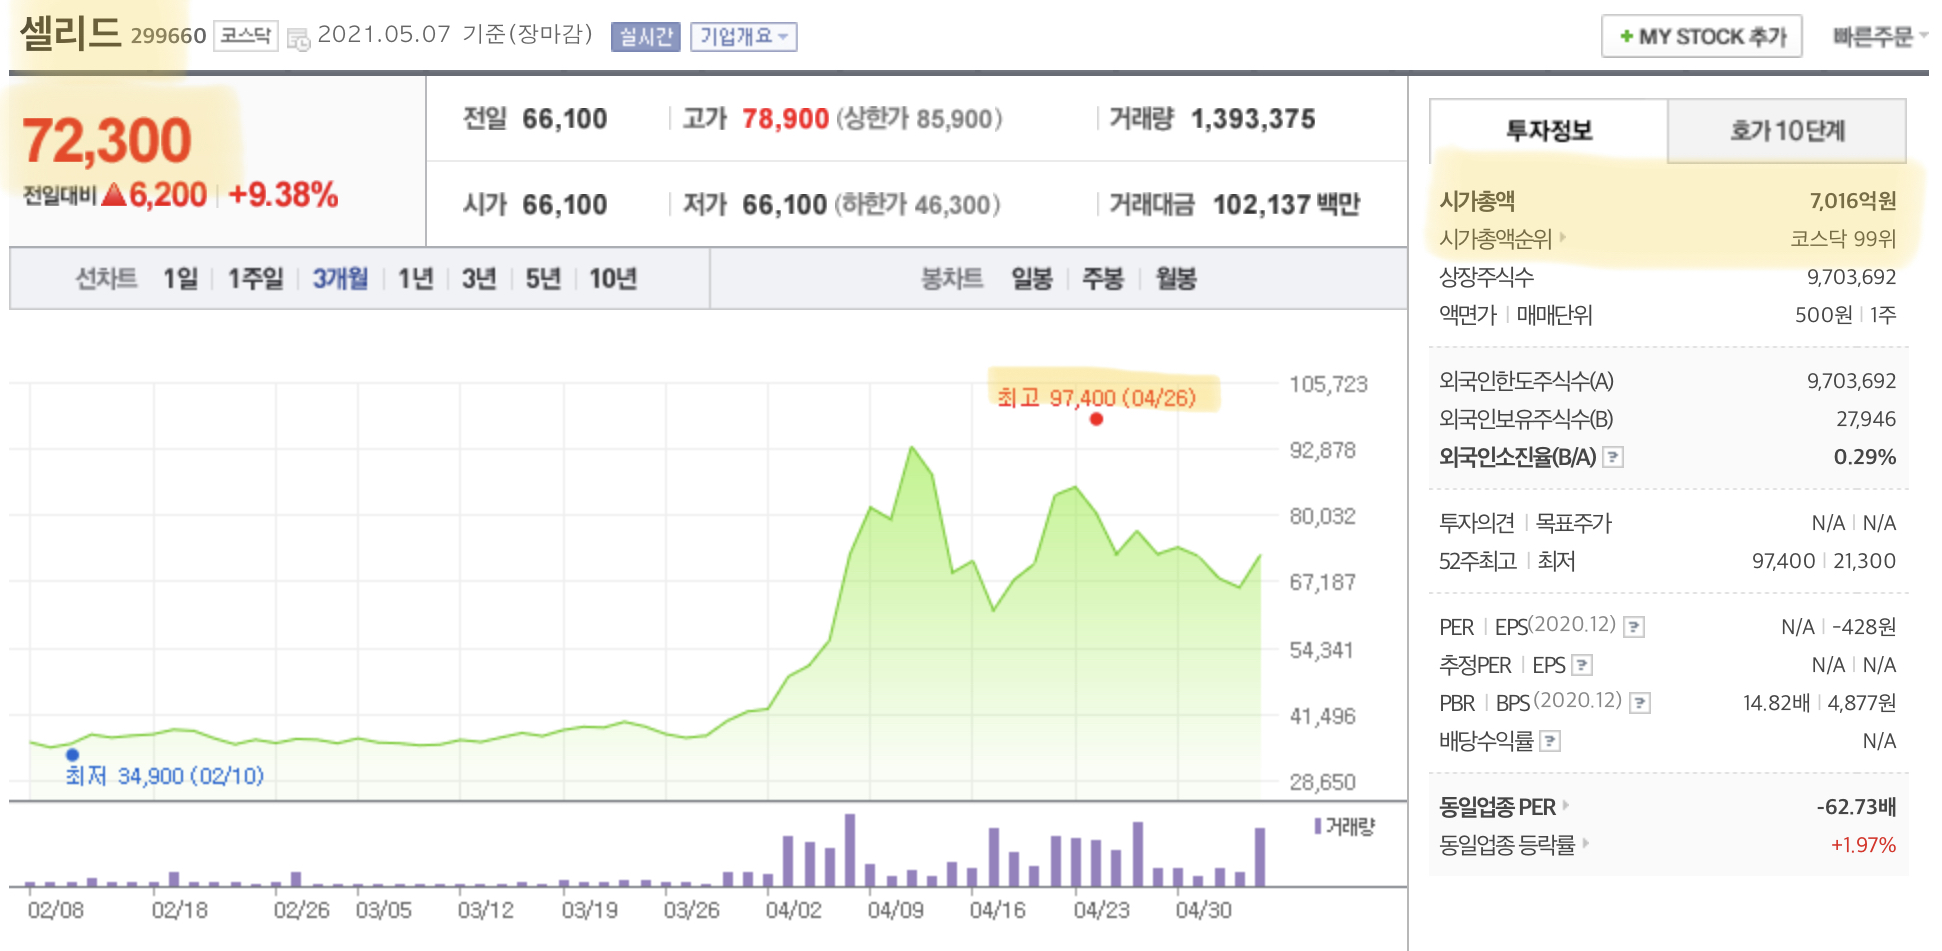Click the current price 72,300
The width and height of the screenshot is (1942, 951).
[107, 140]
